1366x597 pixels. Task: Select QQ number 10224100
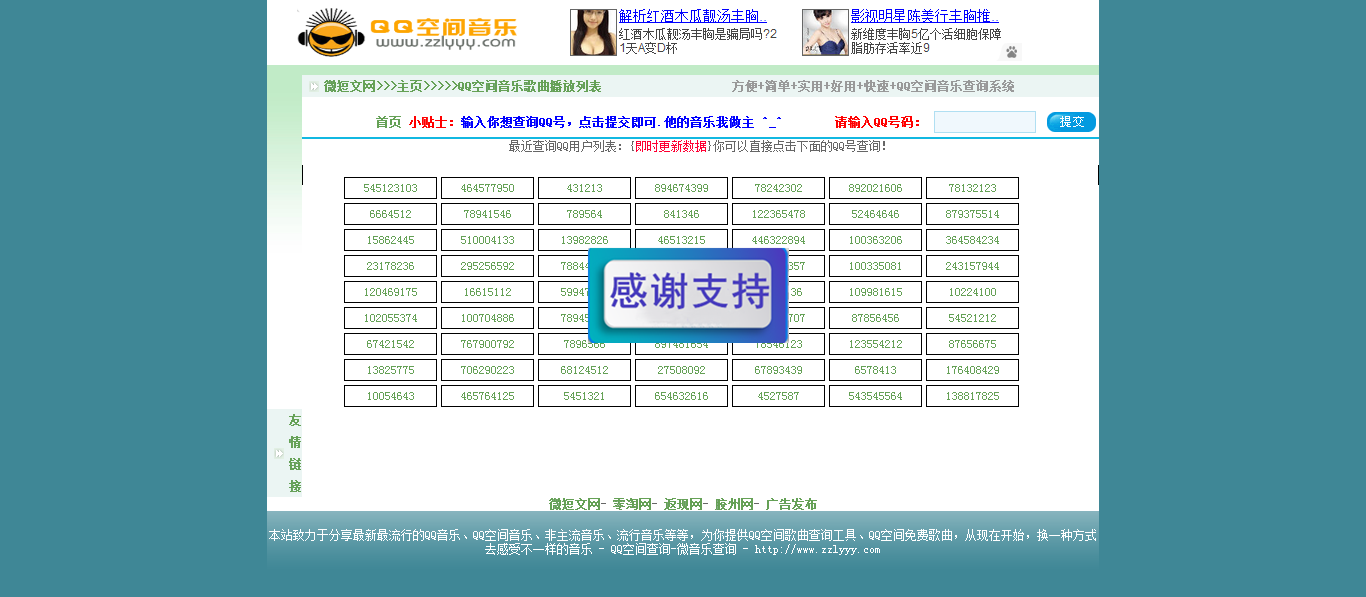(x=972, y=292)
